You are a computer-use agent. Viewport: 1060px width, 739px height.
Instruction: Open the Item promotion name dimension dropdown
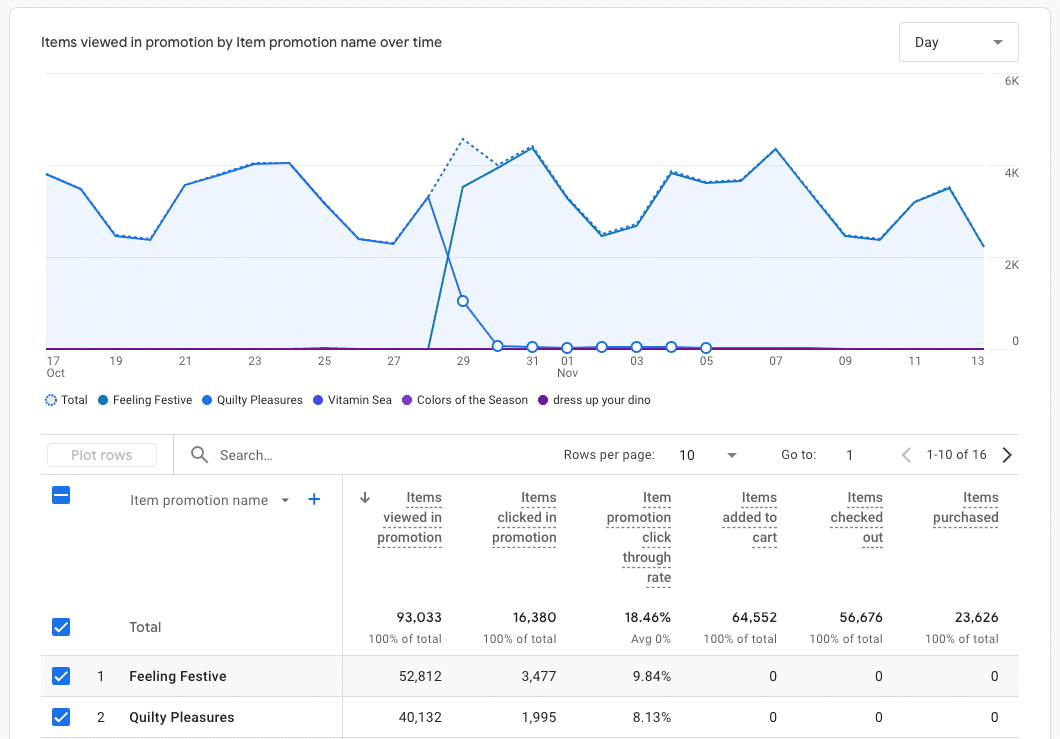click(x=284, y=500)
